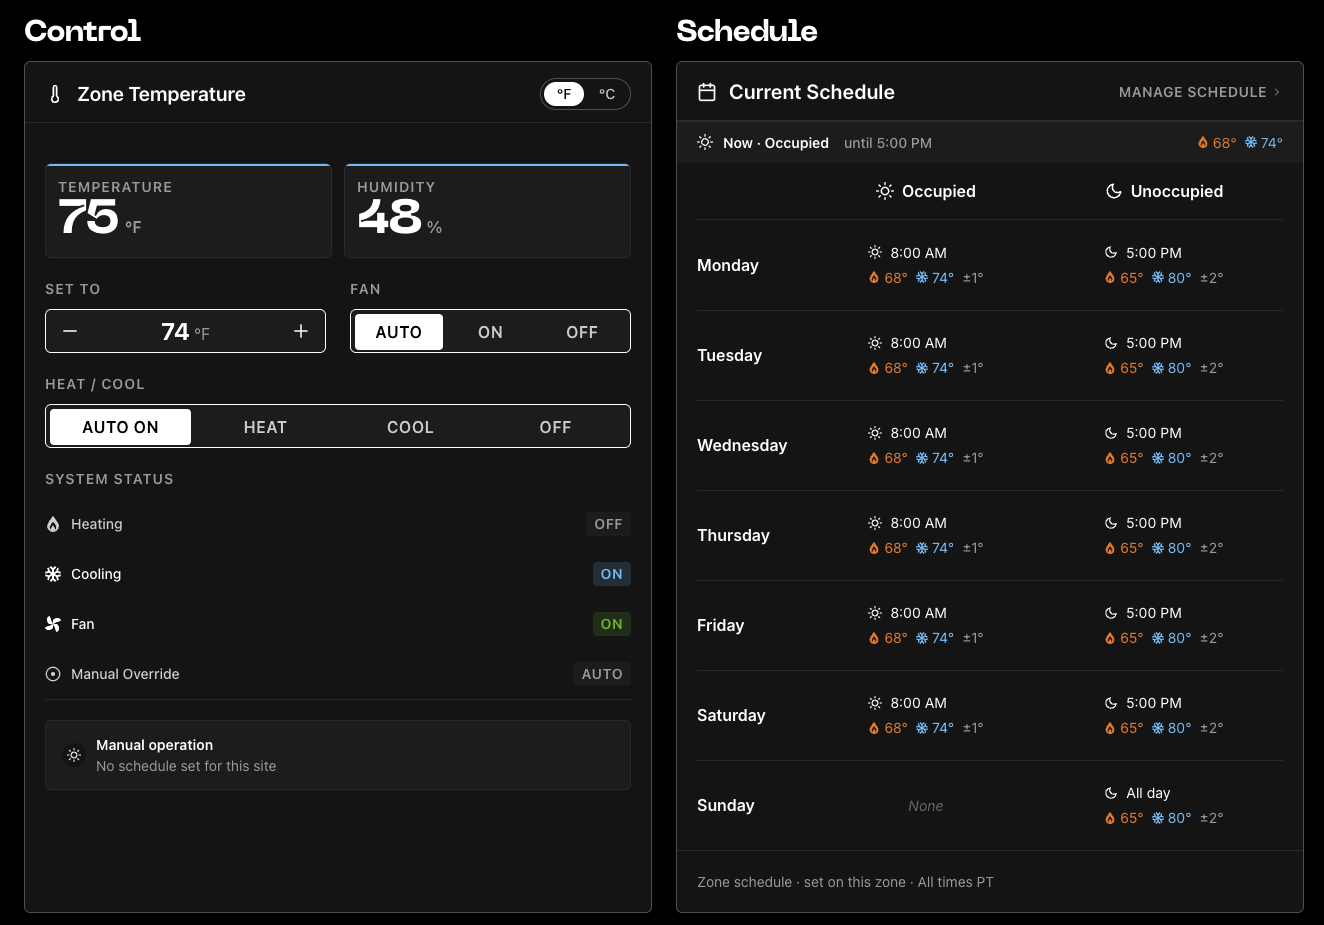This screenshot has width=1324, height=925.
Task: Click the Cooling ON status badge
Action: point(612,574)
